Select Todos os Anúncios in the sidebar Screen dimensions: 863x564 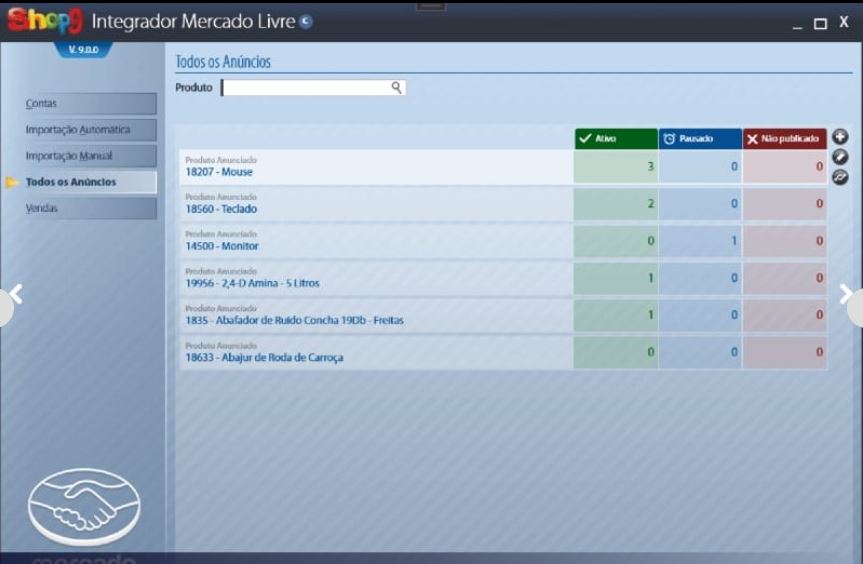click(x=90, y=182)
